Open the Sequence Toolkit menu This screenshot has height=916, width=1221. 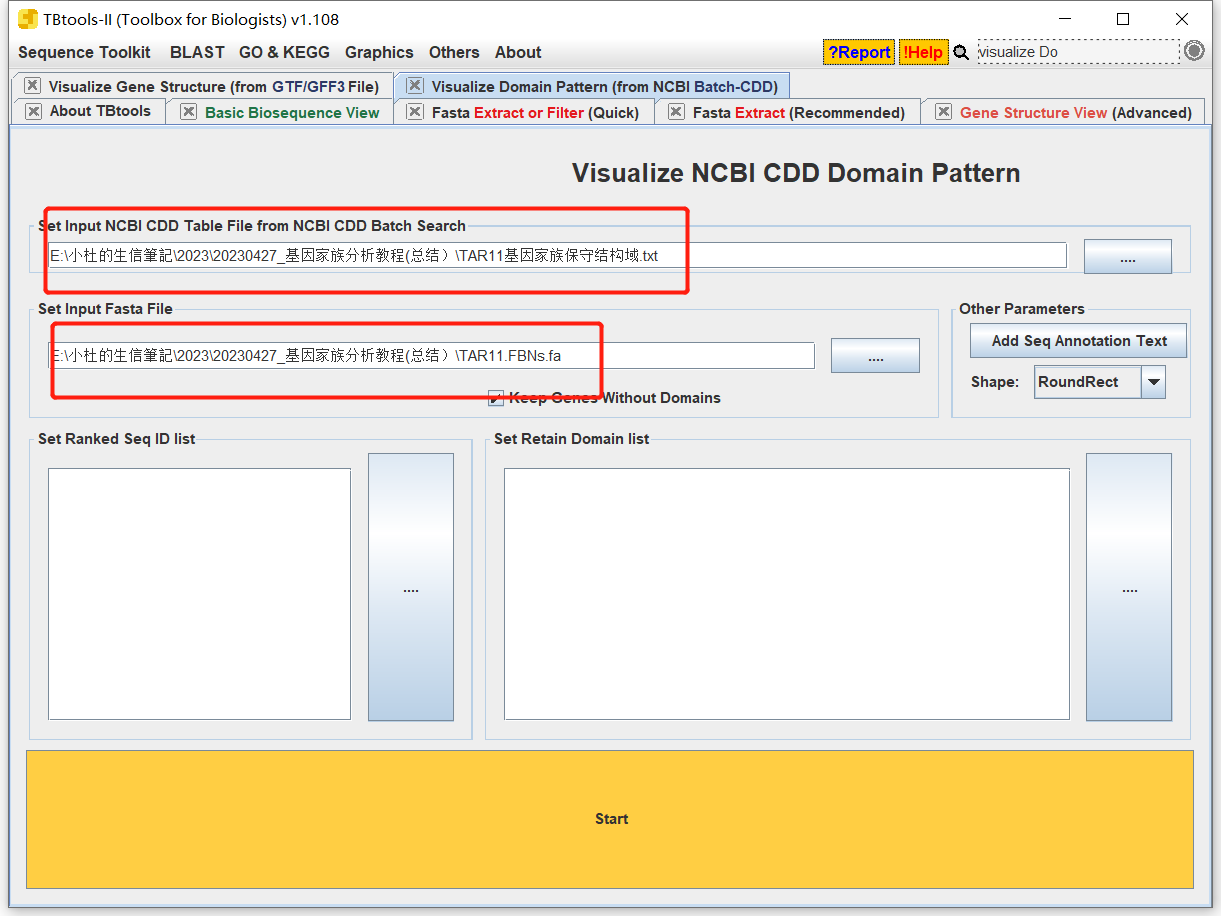click(x=84, y=52)
